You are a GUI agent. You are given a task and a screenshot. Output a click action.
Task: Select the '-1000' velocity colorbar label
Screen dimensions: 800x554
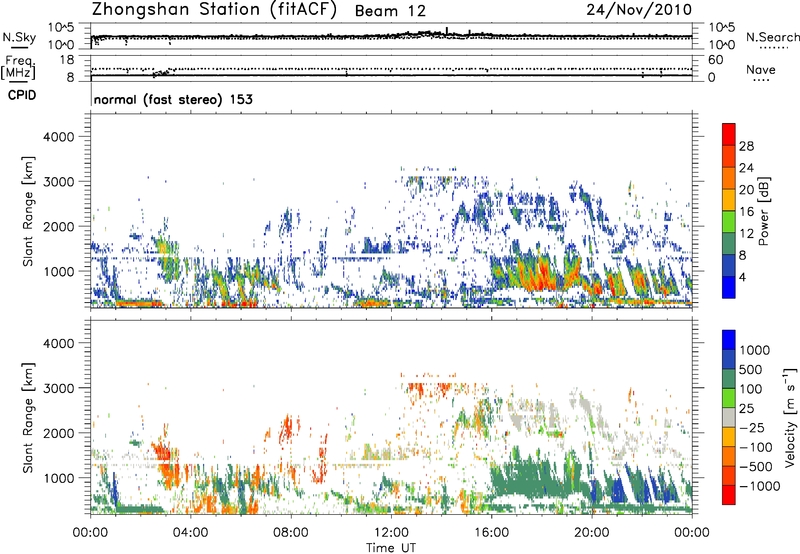pos(760,486)
